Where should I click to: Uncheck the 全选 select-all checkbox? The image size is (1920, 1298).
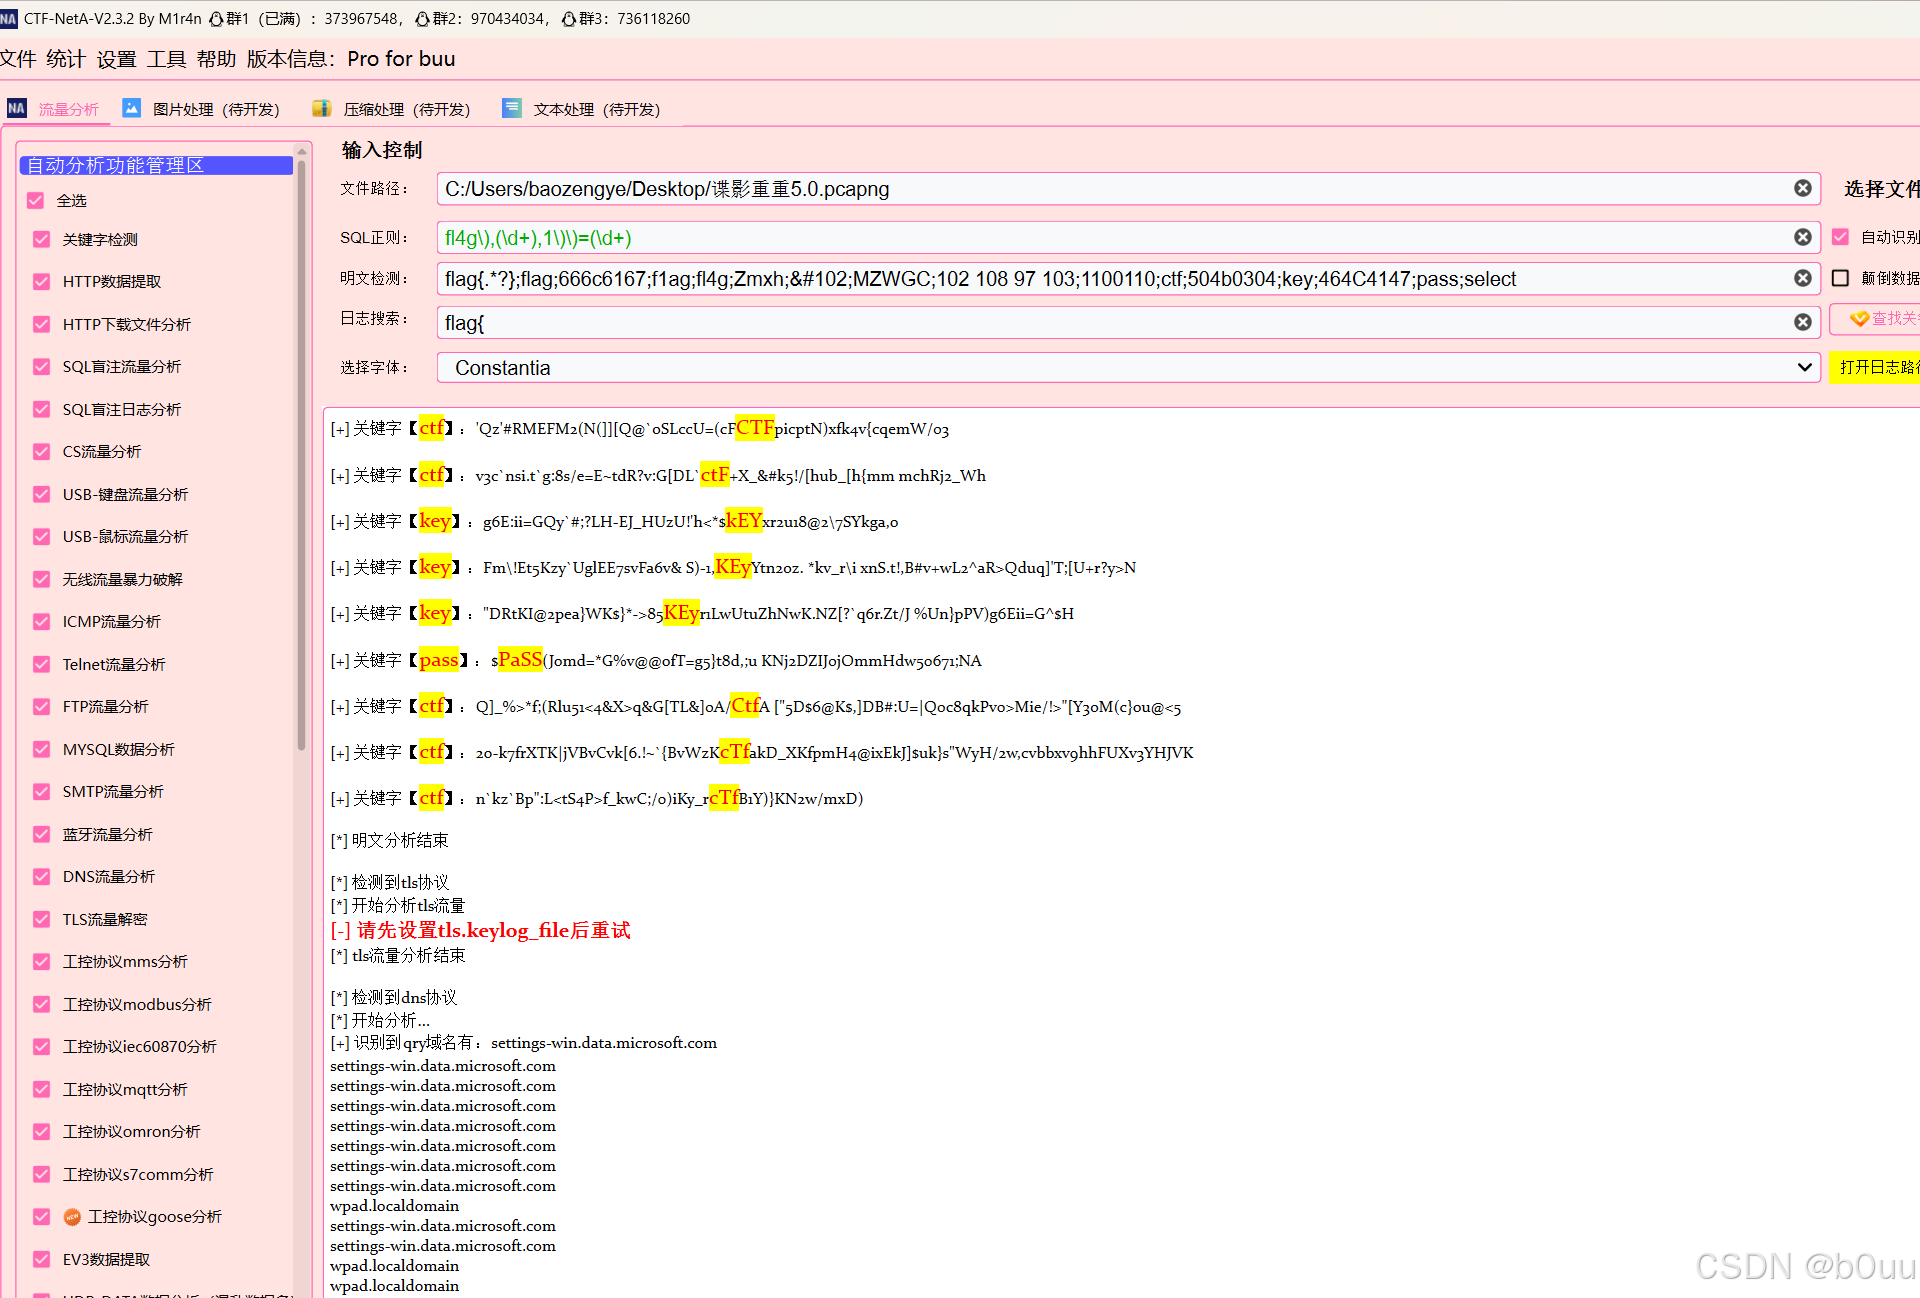coord(36,200)
